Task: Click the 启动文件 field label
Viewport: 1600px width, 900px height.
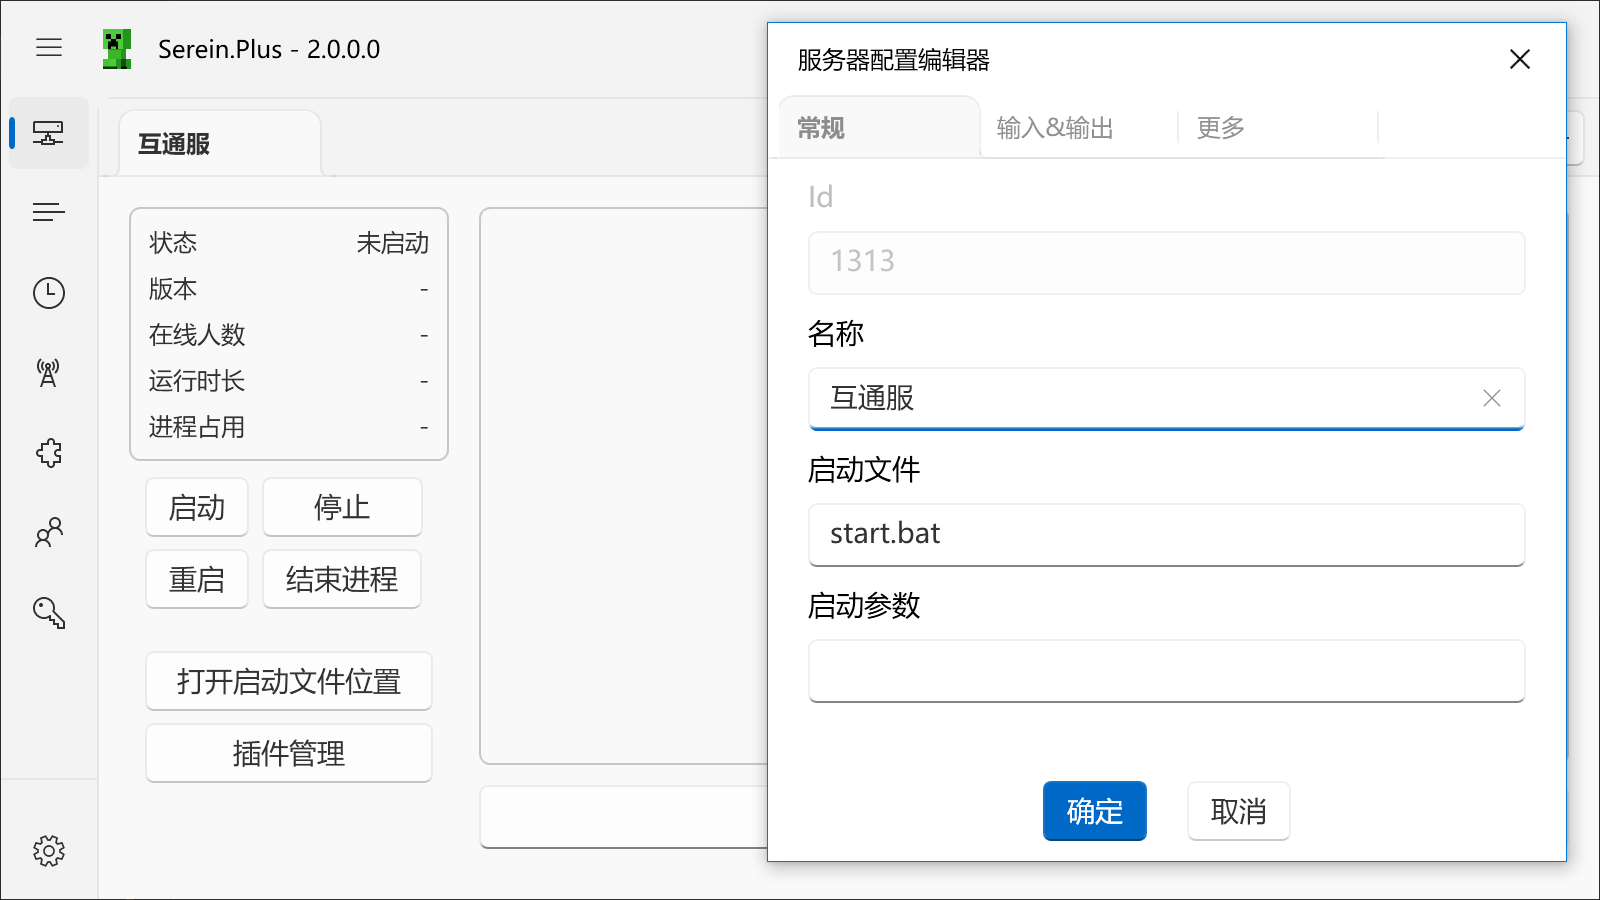Action: (x=864, y=469)
